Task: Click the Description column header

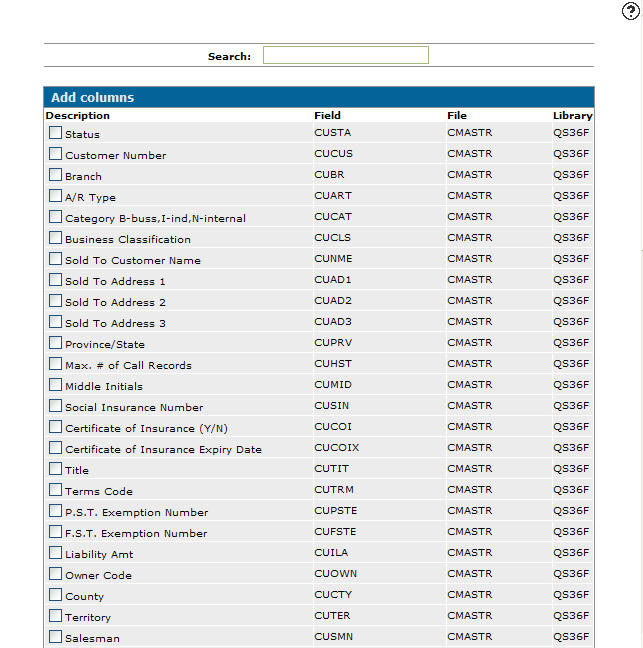Action: click(78, 115)
